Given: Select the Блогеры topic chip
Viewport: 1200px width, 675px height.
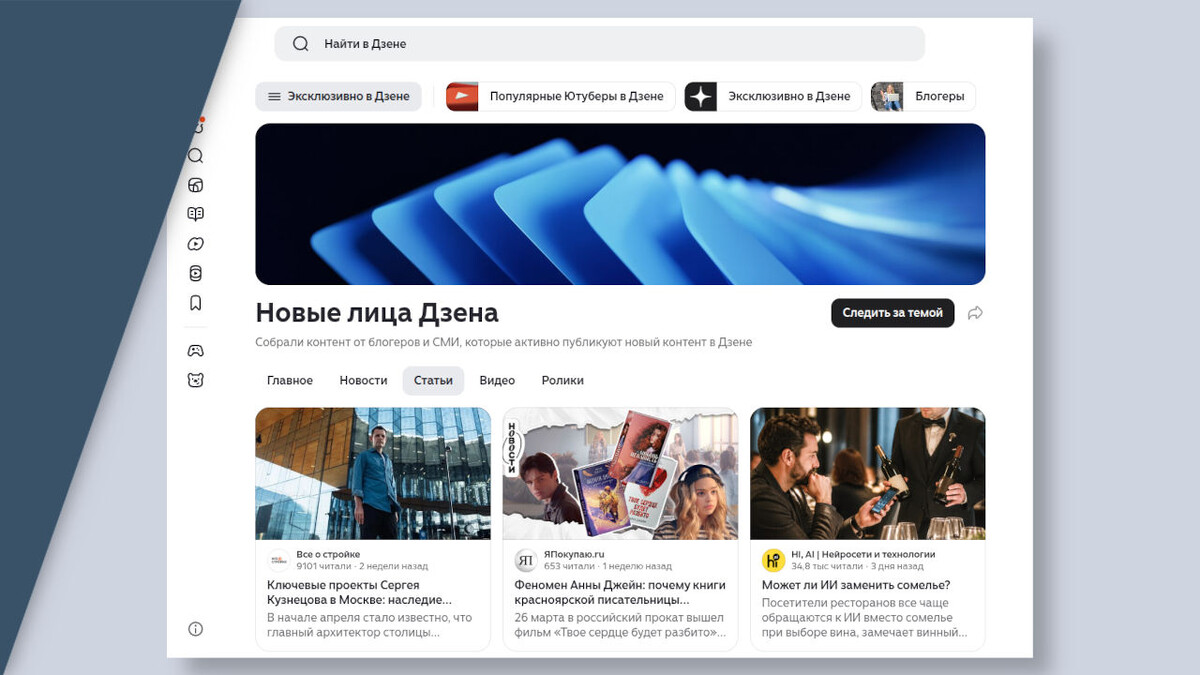Looking at the screenshot, I should coord(923,96).
